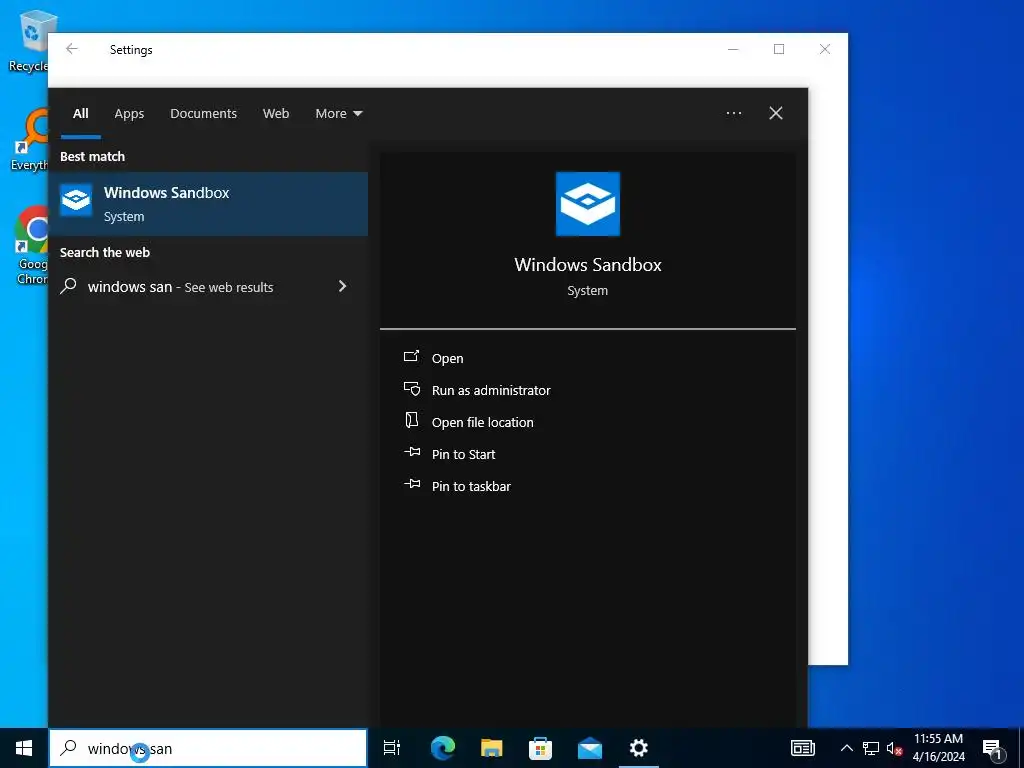This screenshot has width=1024, height=768.
Task: Click the search box magnifier icon
Action: pos(69,748)
